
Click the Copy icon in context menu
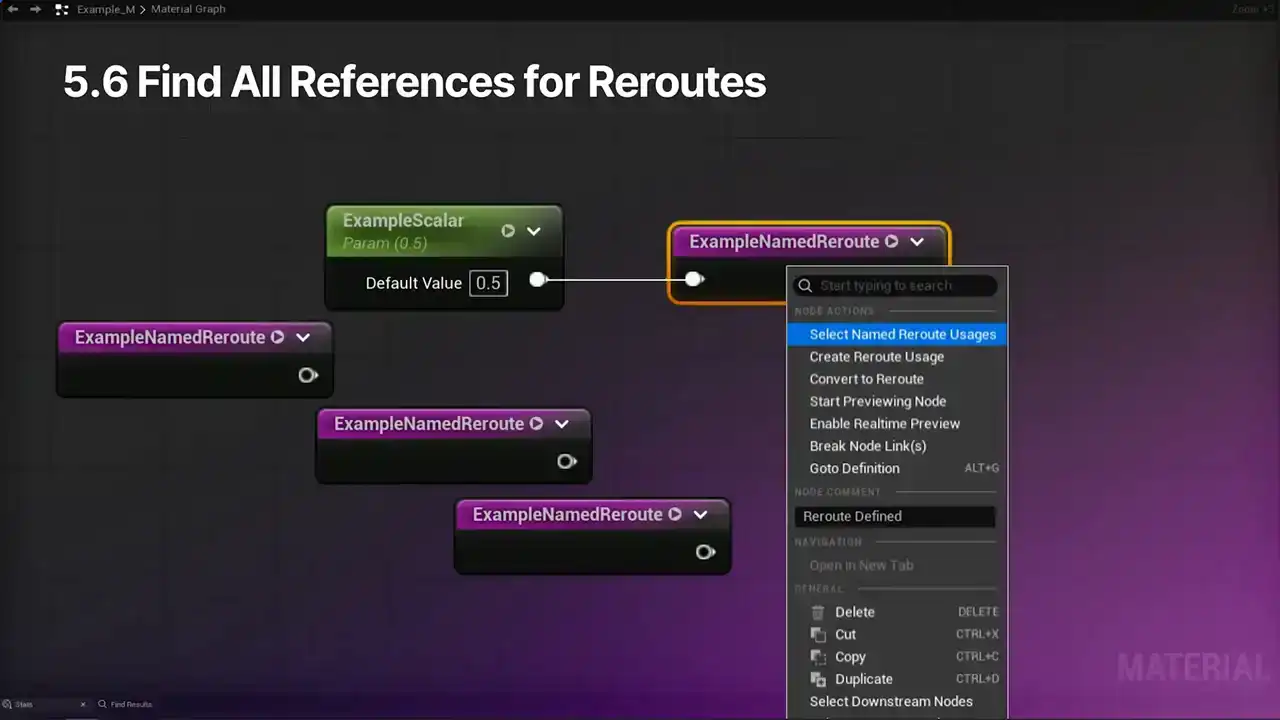(818, 657)
